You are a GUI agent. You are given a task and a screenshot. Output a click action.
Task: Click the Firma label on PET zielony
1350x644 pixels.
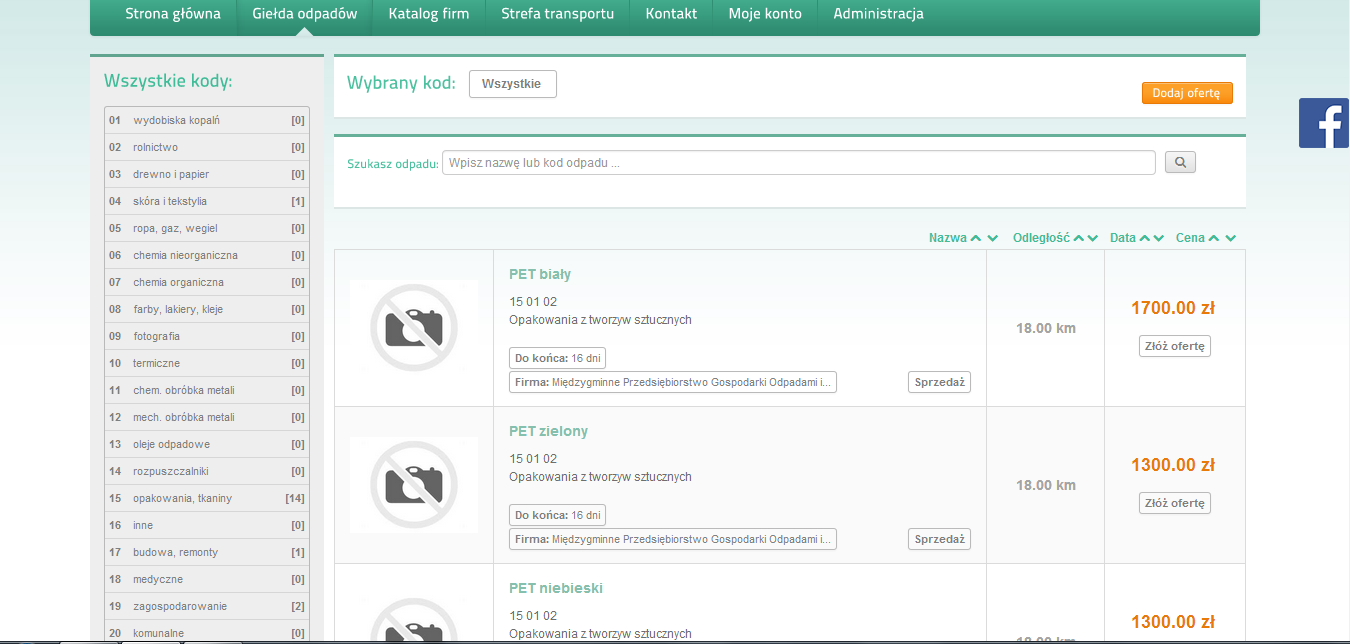point(673,539)
